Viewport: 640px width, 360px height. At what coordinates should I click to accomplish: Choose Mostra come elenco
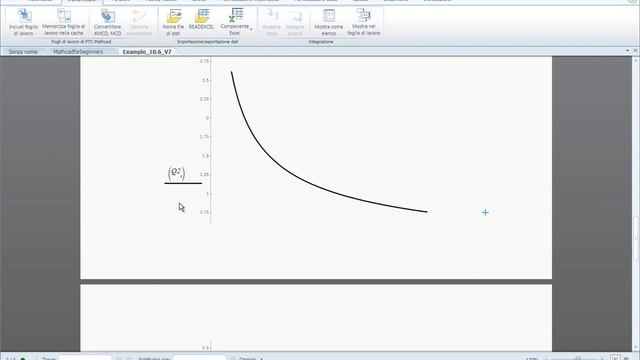pos(329,22)
